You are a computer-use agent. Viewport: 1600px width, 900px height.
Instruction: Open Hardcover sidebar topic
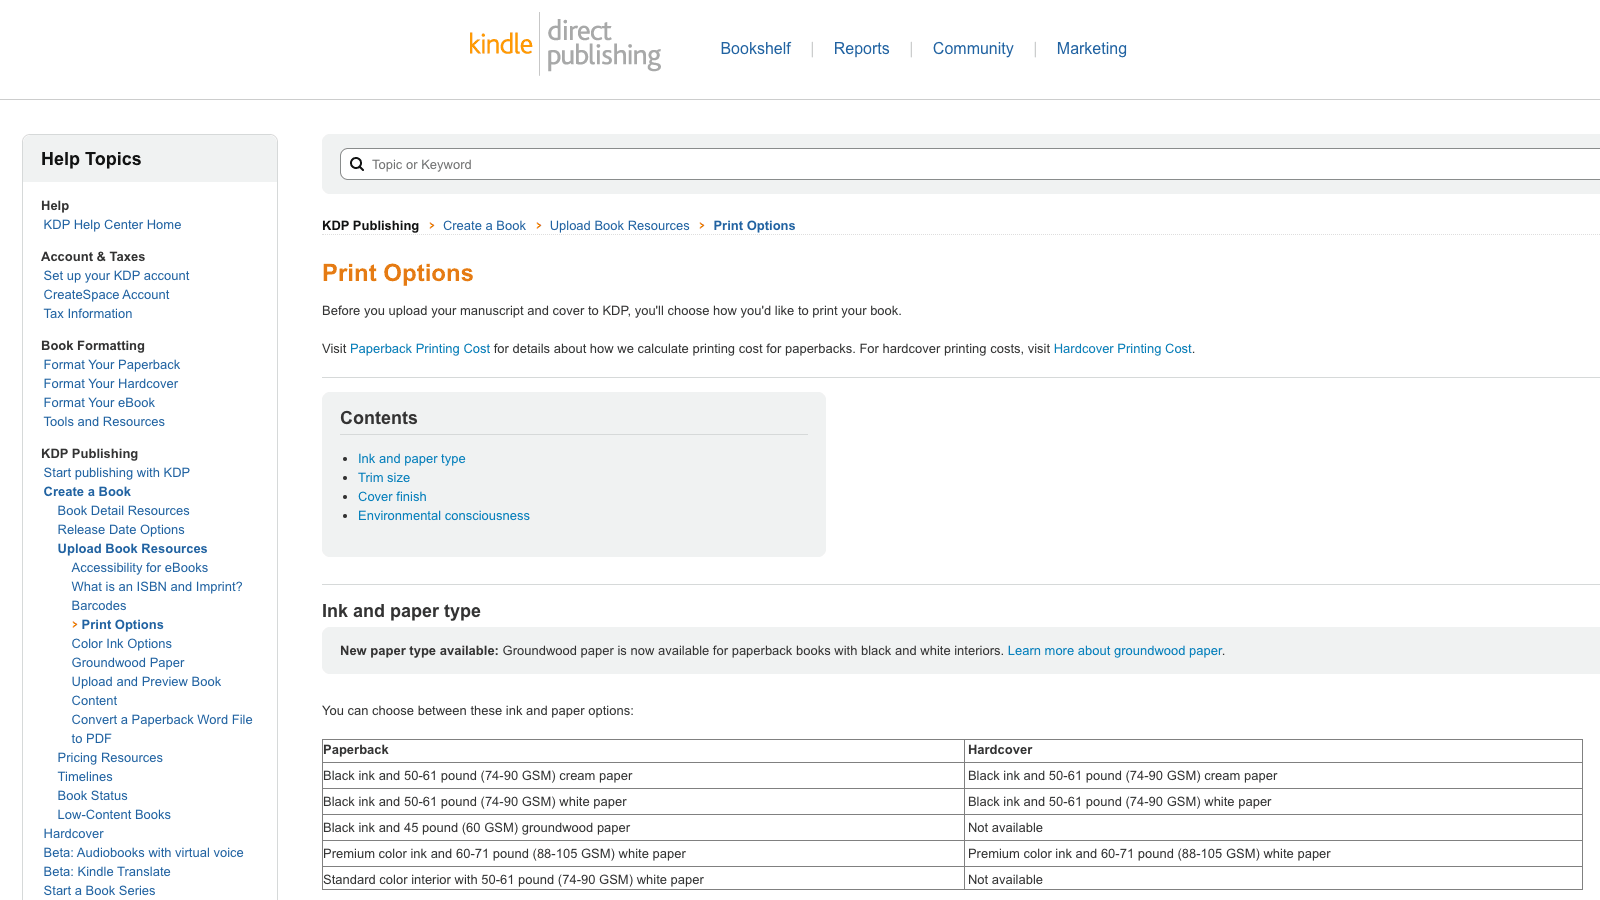tap(73, 834)
